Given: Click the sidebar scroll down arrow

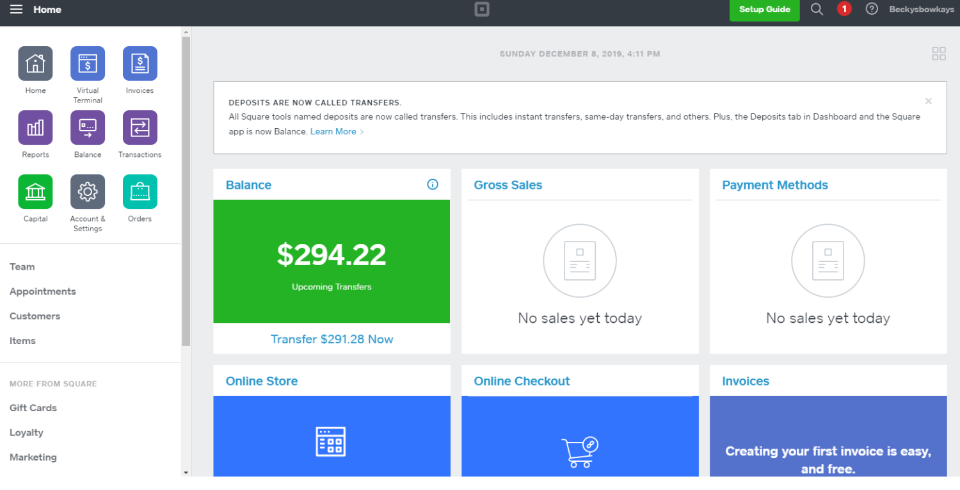Looking at the screenshot, I should coord(186,472).
